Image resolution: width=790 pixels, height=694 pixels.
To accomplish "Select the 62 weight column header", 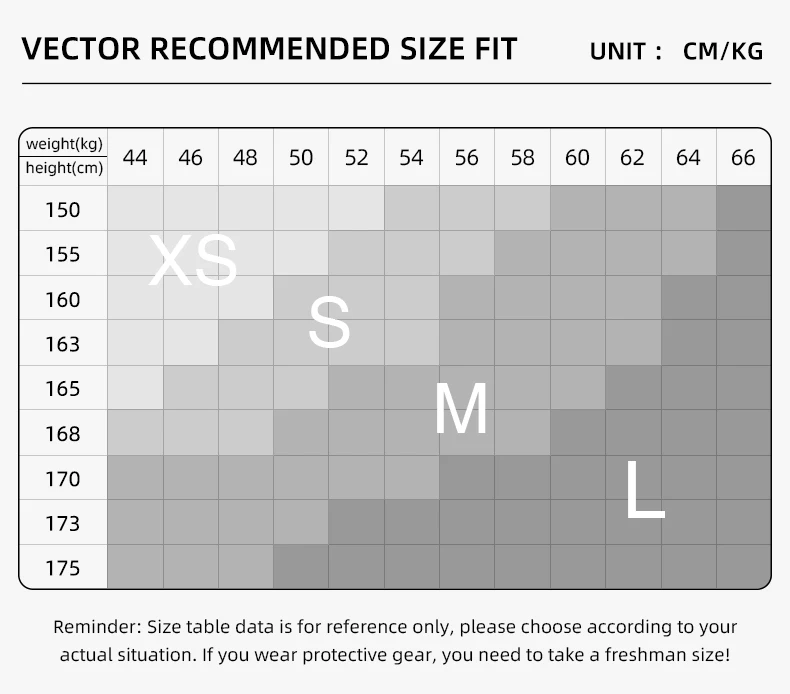I will (632, 157).
